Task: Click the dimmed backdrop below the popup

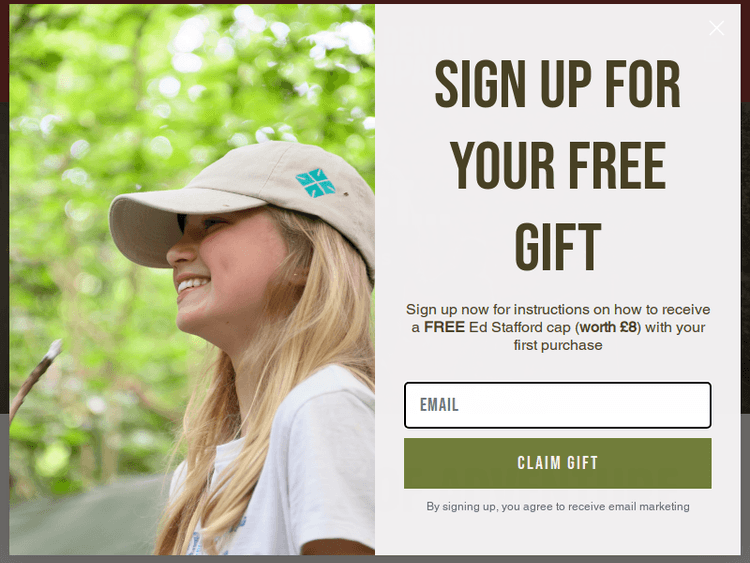Action: [375, 559]
